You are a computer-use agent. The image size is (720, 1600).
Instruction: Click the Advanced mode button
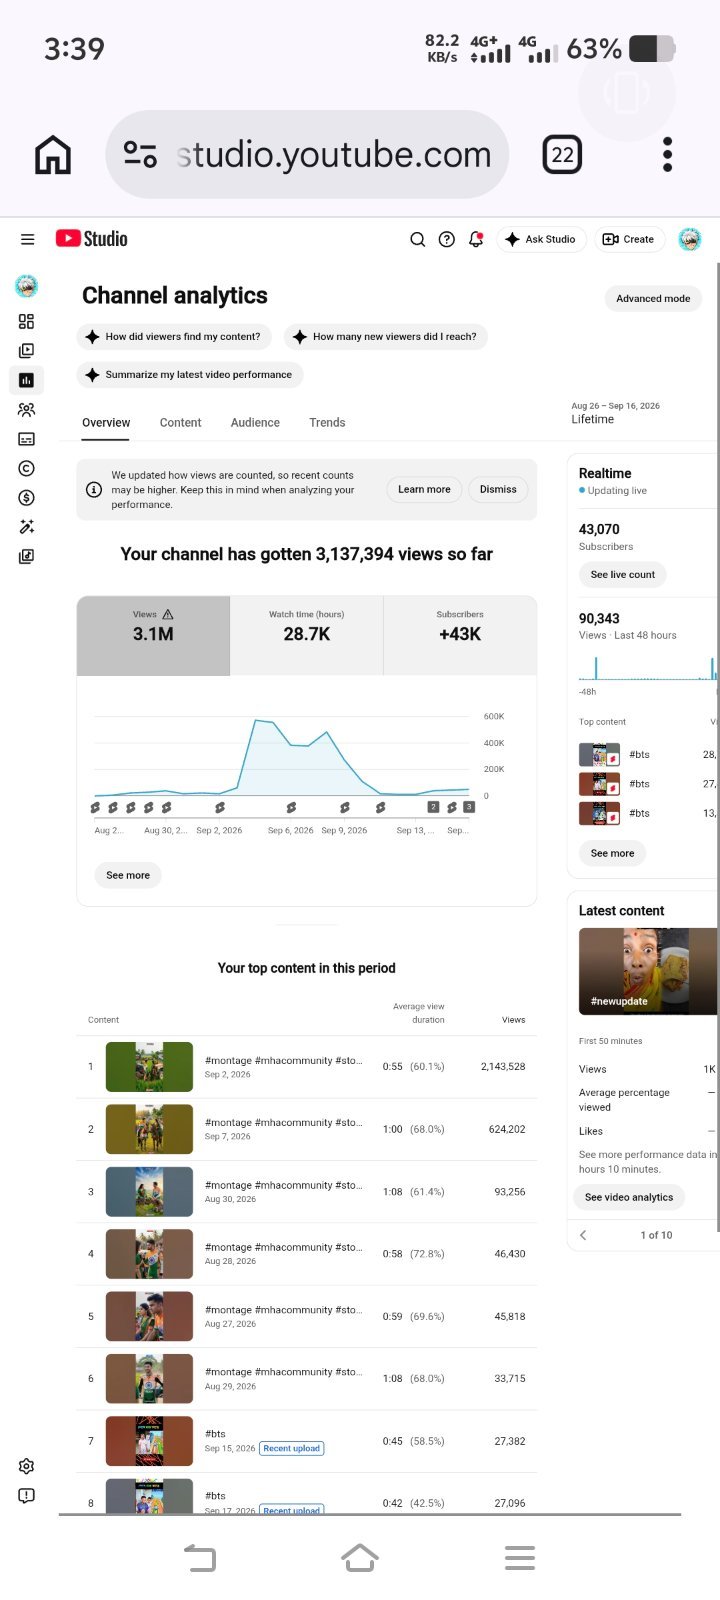point(653,298)
